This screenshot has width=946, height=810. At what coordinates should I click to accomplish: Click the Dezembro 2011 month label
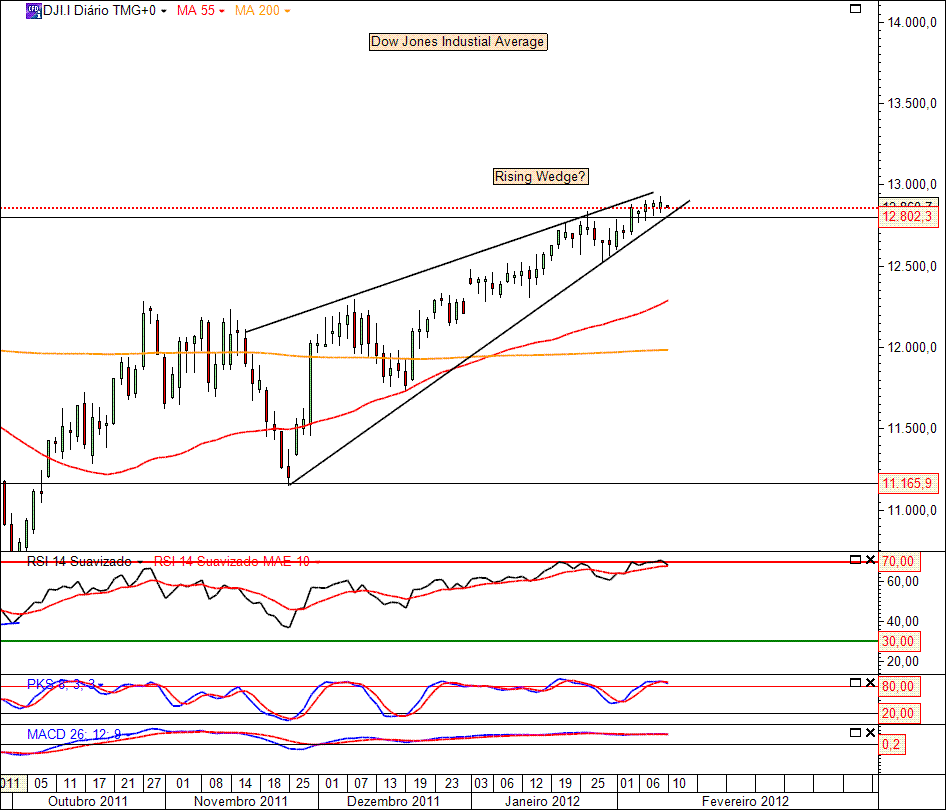click(393, 802)
